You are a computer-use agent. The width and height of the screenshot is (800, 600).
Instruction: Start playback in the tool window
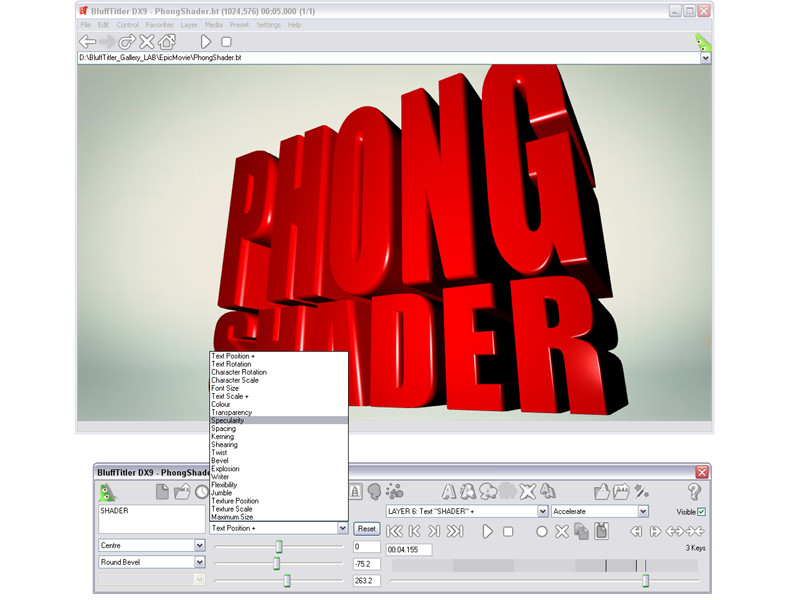click(487, 532)
